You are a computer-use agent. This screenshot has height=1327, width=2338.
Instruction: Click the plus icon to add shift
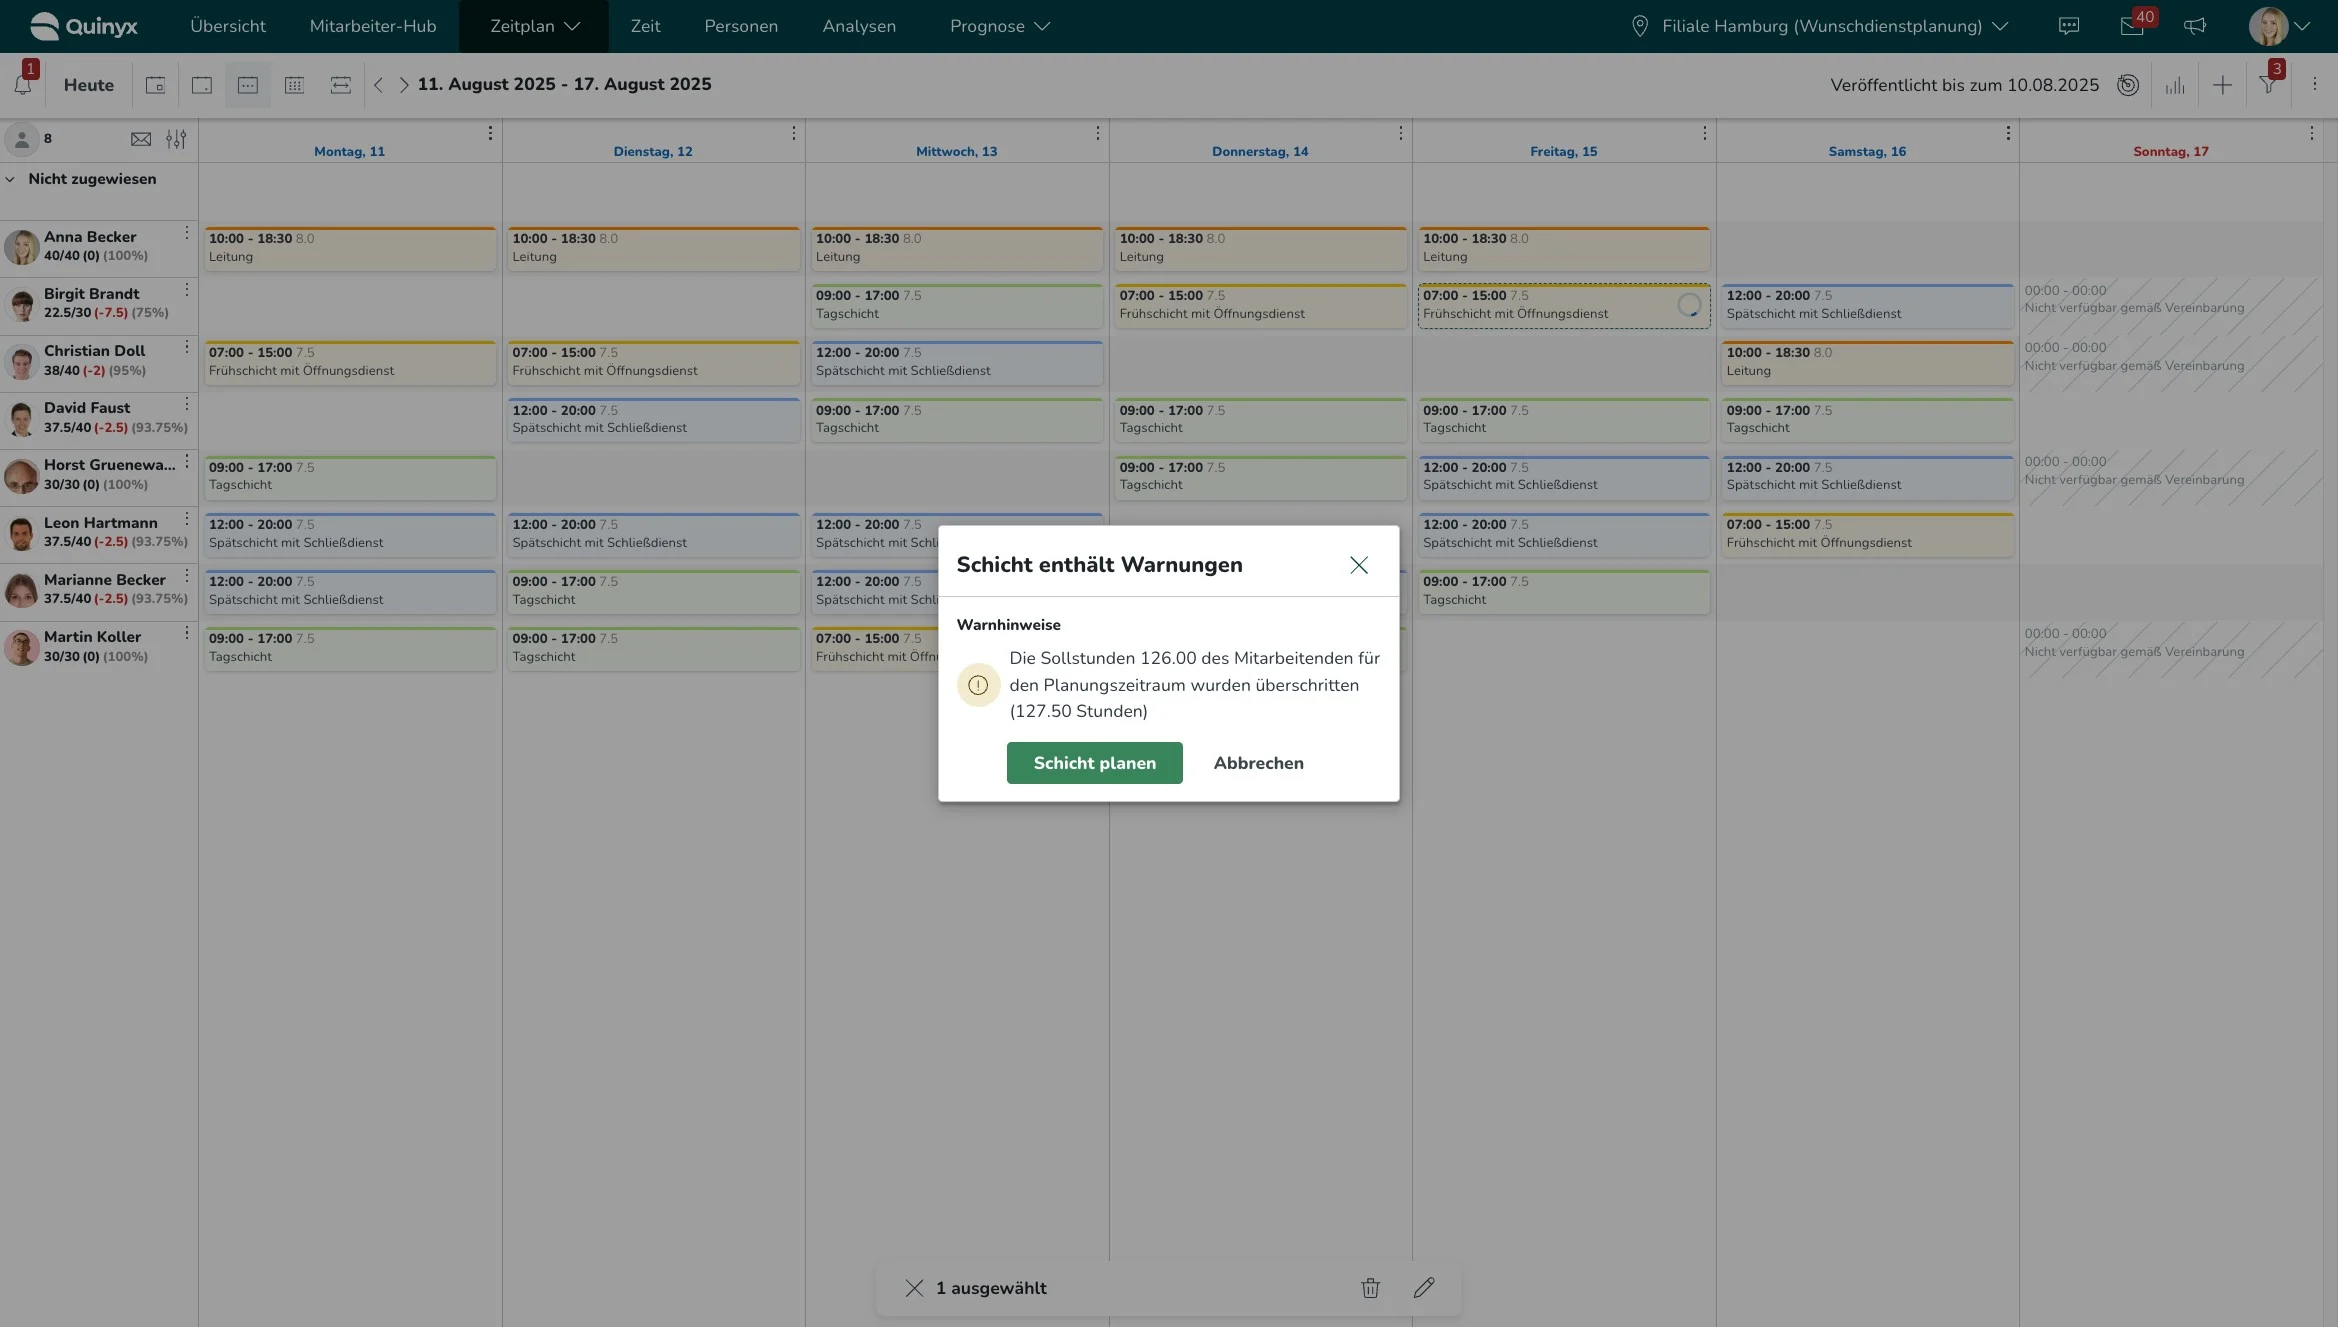[2222, 85]
